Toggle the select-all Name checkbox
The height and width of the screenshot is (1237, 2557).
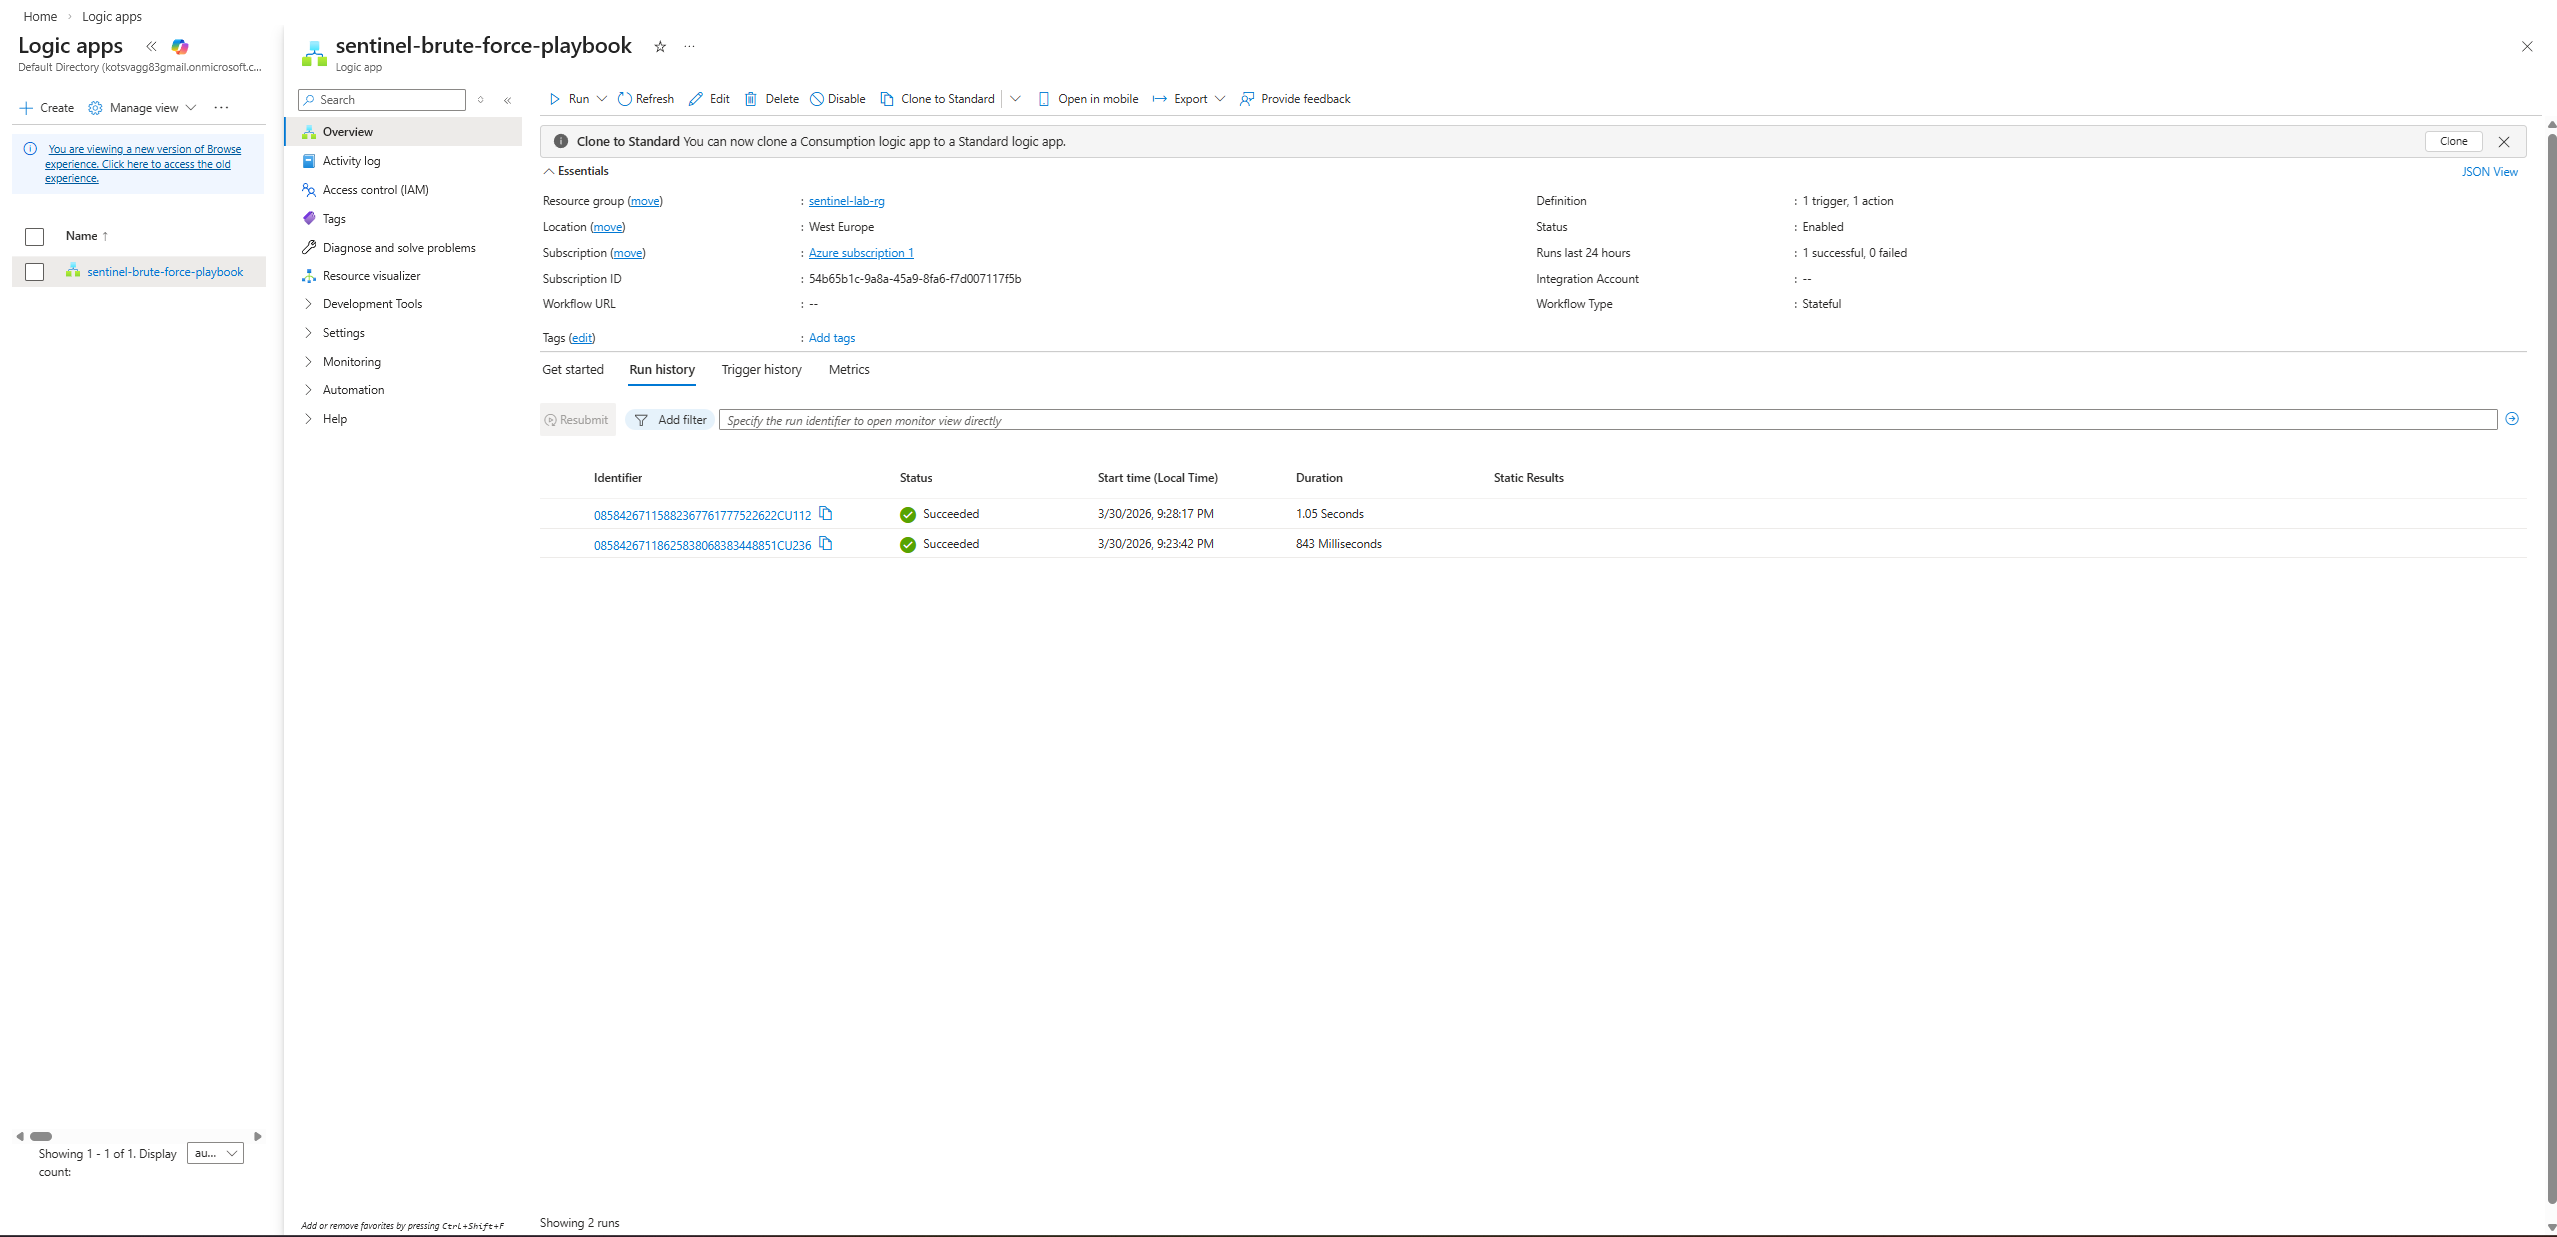pyautogui.click(x=35, y=237)
